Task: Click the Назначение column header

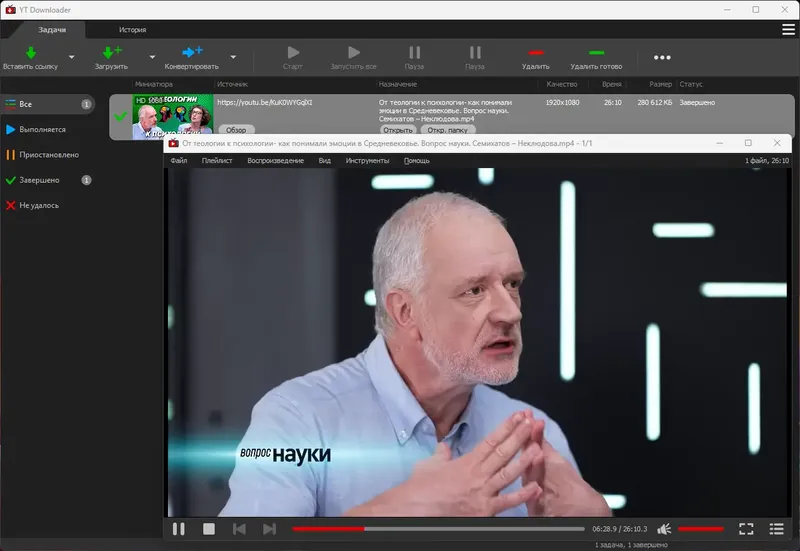Action: pyautogui.click(x=398, y=84)
